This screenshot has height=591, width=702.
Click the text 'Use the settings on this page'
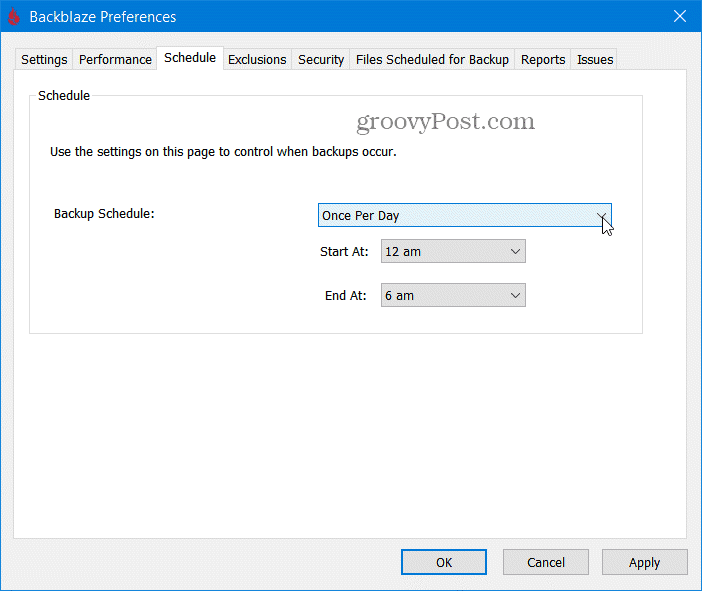tap(133, 152)
